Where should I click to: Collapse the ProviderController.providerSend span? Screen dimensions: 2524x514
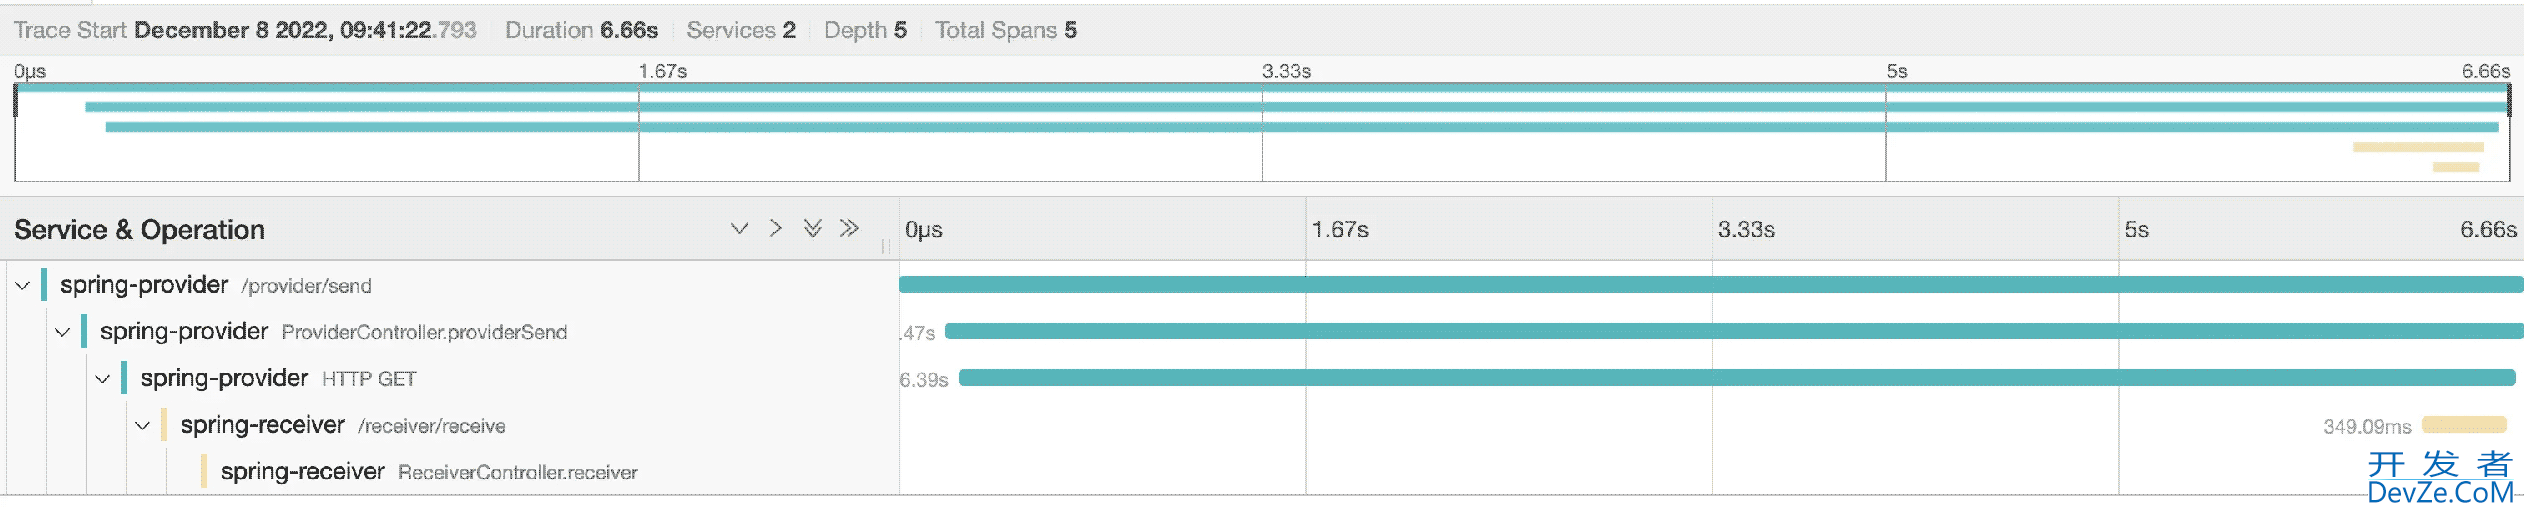coord(62,332)
